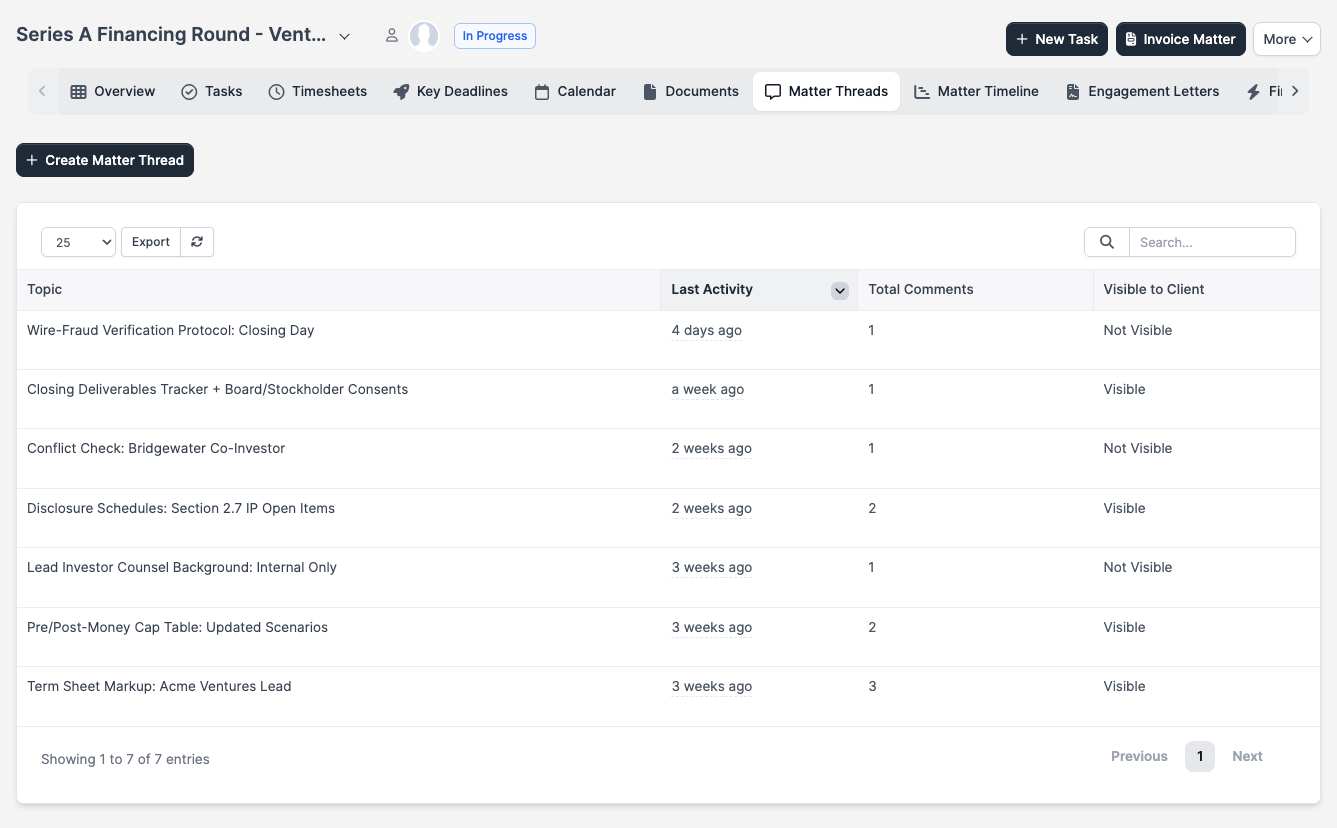Open Term Sheet Markup: Acme Ventures Lead thread
The width and height of the screenshot is (1337, 828).
pos(159,686)
